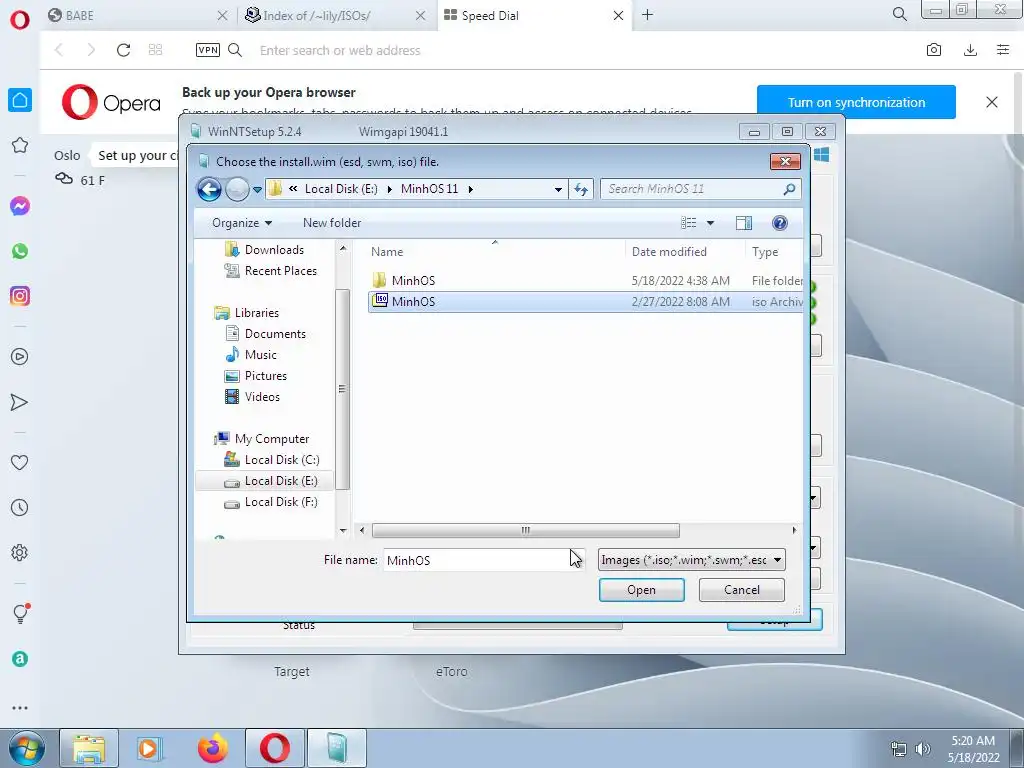Viewport: 1024px width, 768px height.
Task: Open the Organize menu
Action: click(242, 223)
